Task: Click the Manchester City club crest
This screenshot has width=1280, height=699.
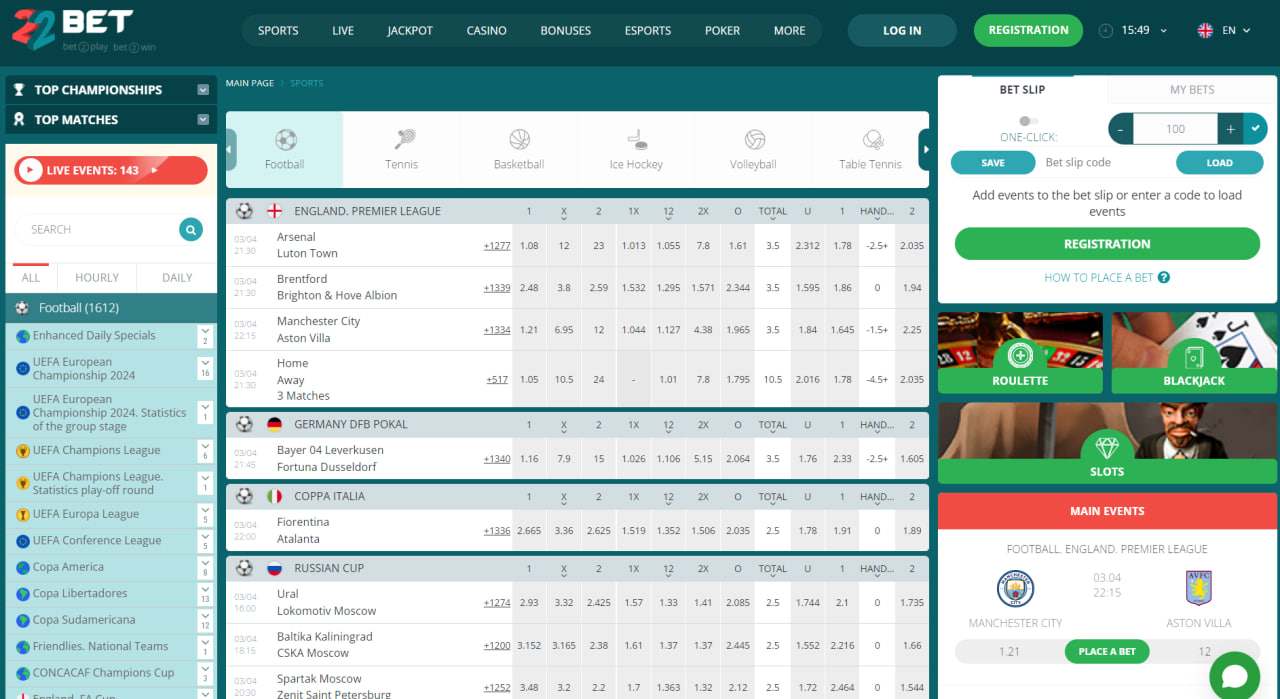Action: (1015, 588)
